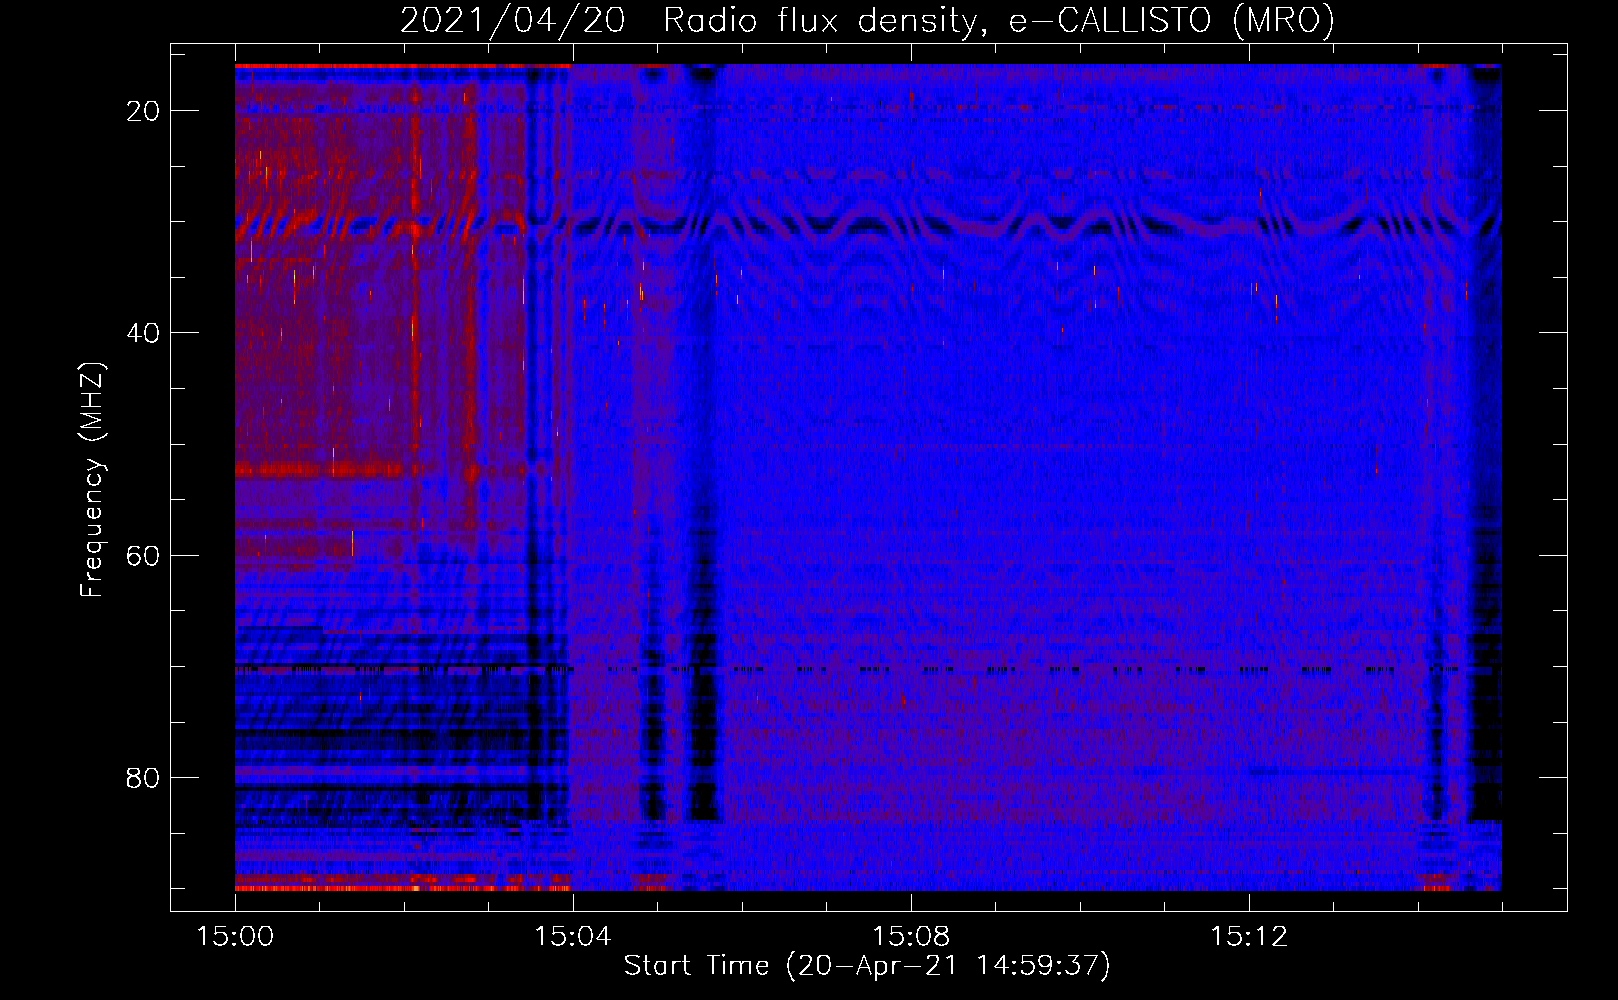
Task: Click the time tick label "15:12"
Action: [1249, 936]
